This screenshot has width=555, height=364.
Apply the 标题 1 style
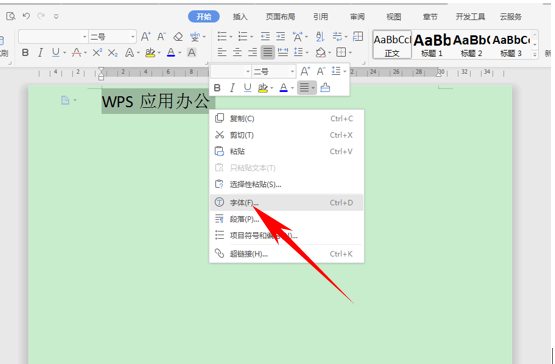tap(432, 45)
